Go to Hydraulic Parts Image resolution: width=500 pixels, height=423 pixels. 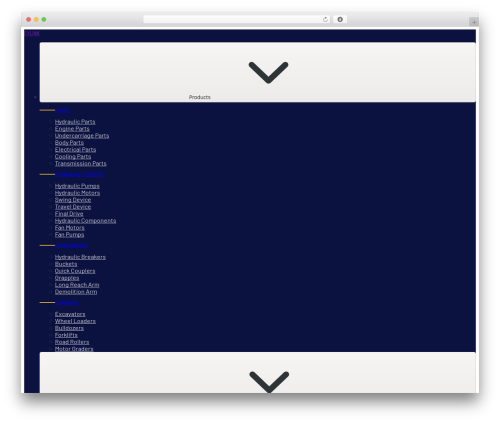(75, 122)
